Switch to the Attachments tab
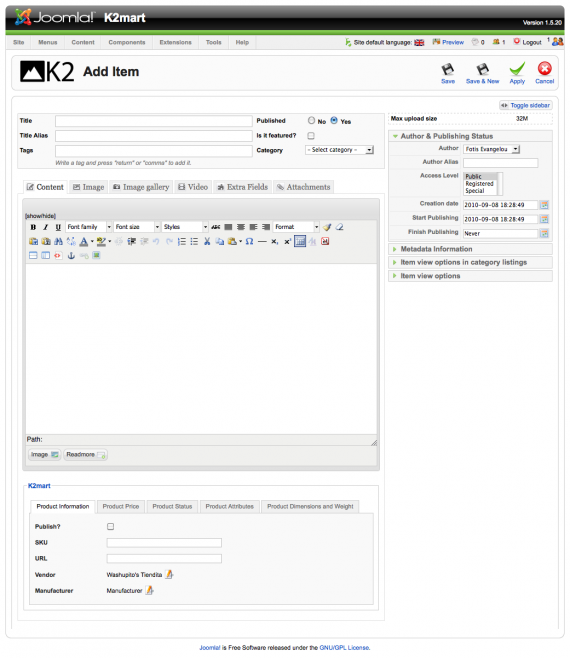 pos(303,187)
